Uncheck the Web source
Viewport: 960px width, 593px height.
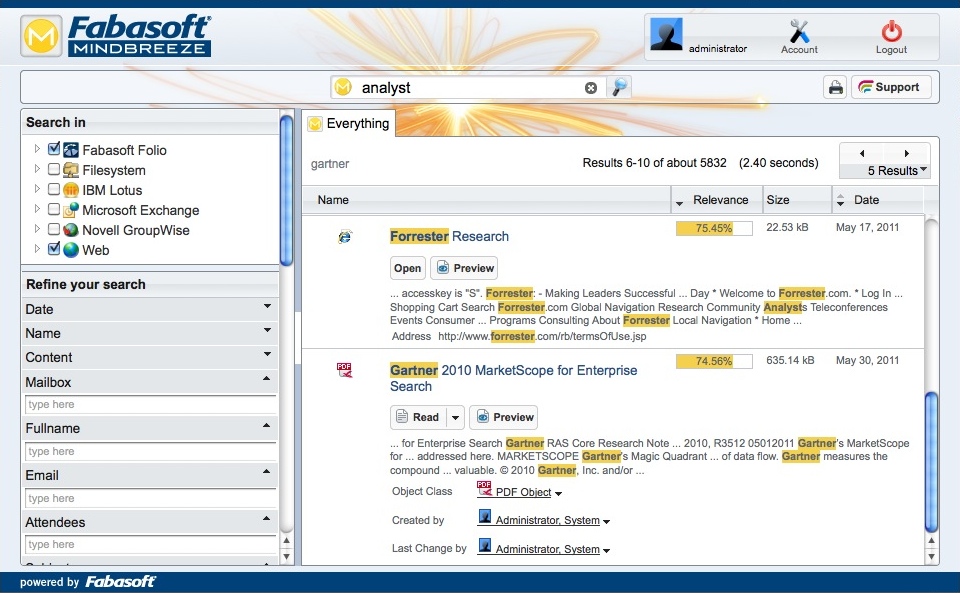click(x=54, y=248)
